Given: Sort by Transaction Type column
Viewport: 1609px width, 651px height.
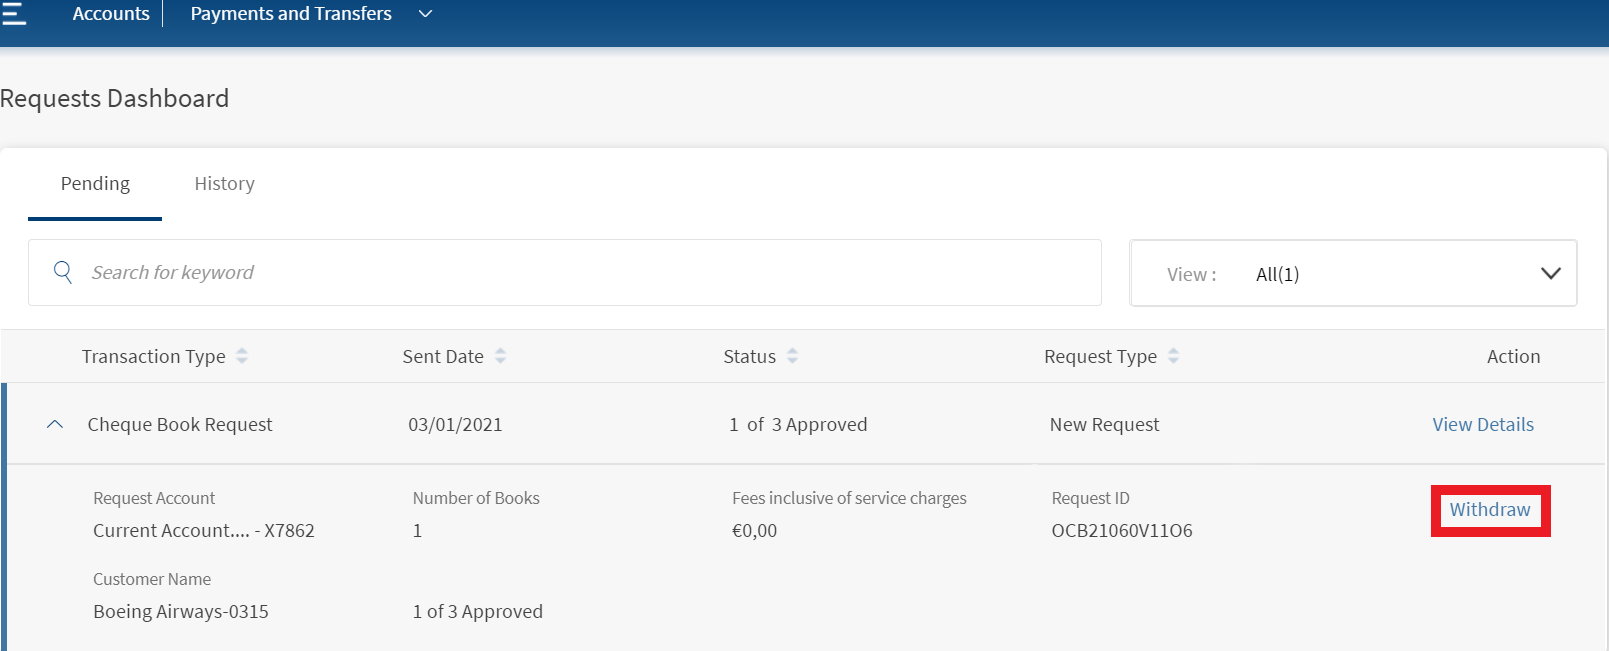Looking at the screenshot, I should point(242,356).
